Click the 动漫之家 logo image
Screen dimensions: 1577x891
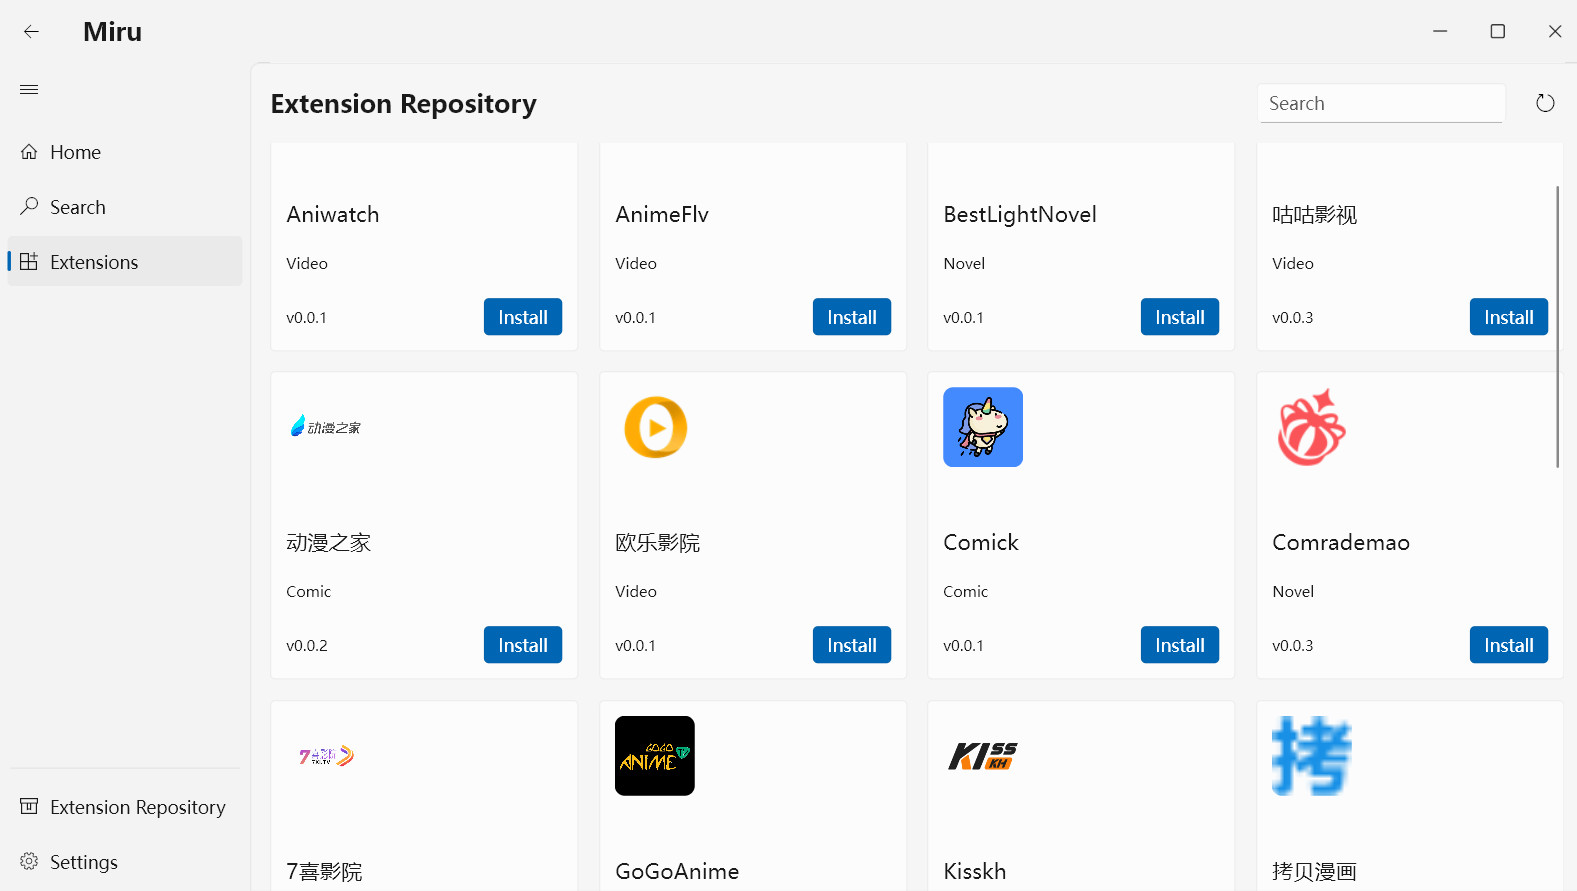click(x=326, y=427)
